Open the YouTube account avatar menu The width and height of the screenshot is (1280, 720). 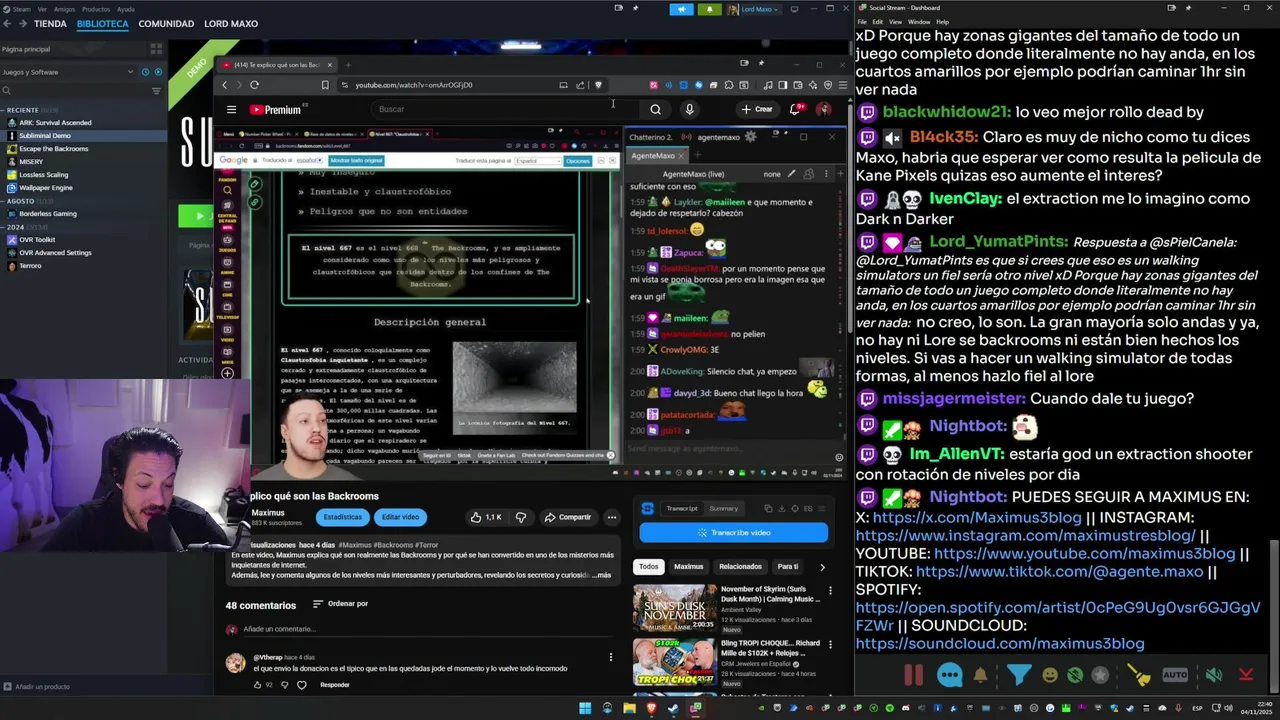824,109
